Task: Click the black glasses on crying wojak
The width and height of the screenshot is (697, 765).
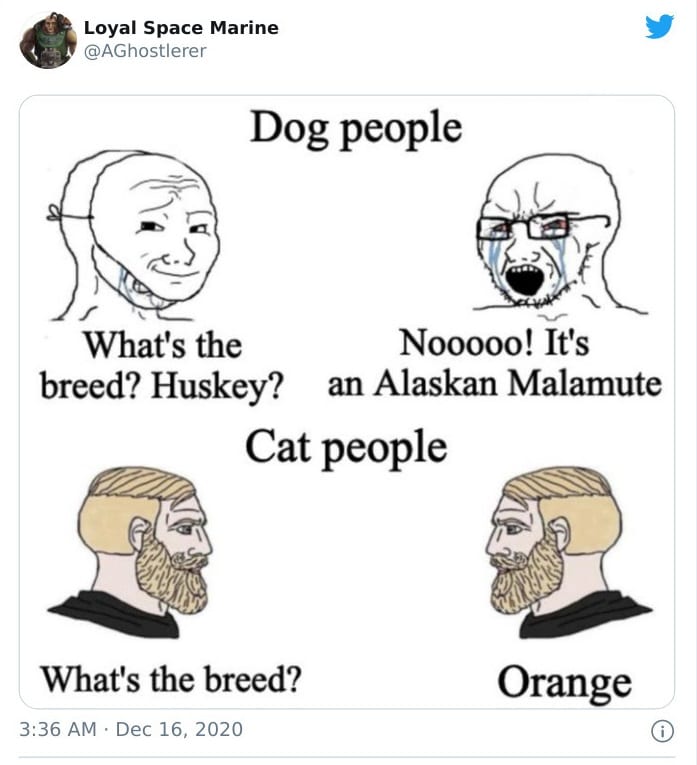Action: pyautogui.click(x=542, y=226)
